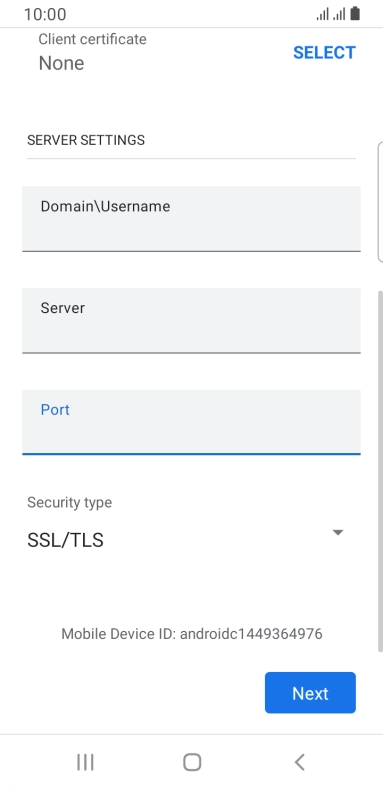
Task: Click the vertical scrollbar thumb
Action: 380,471
